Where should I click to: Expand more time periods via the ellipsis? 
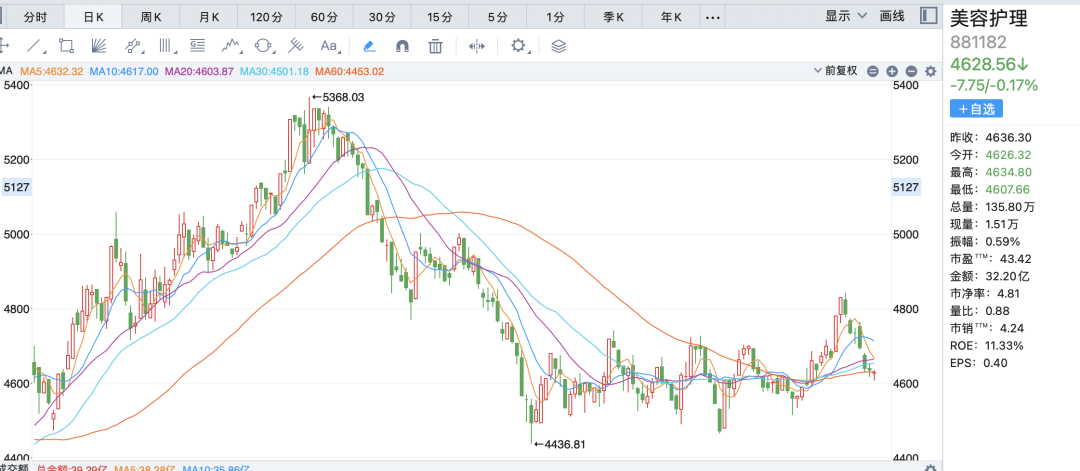[712, 17]
